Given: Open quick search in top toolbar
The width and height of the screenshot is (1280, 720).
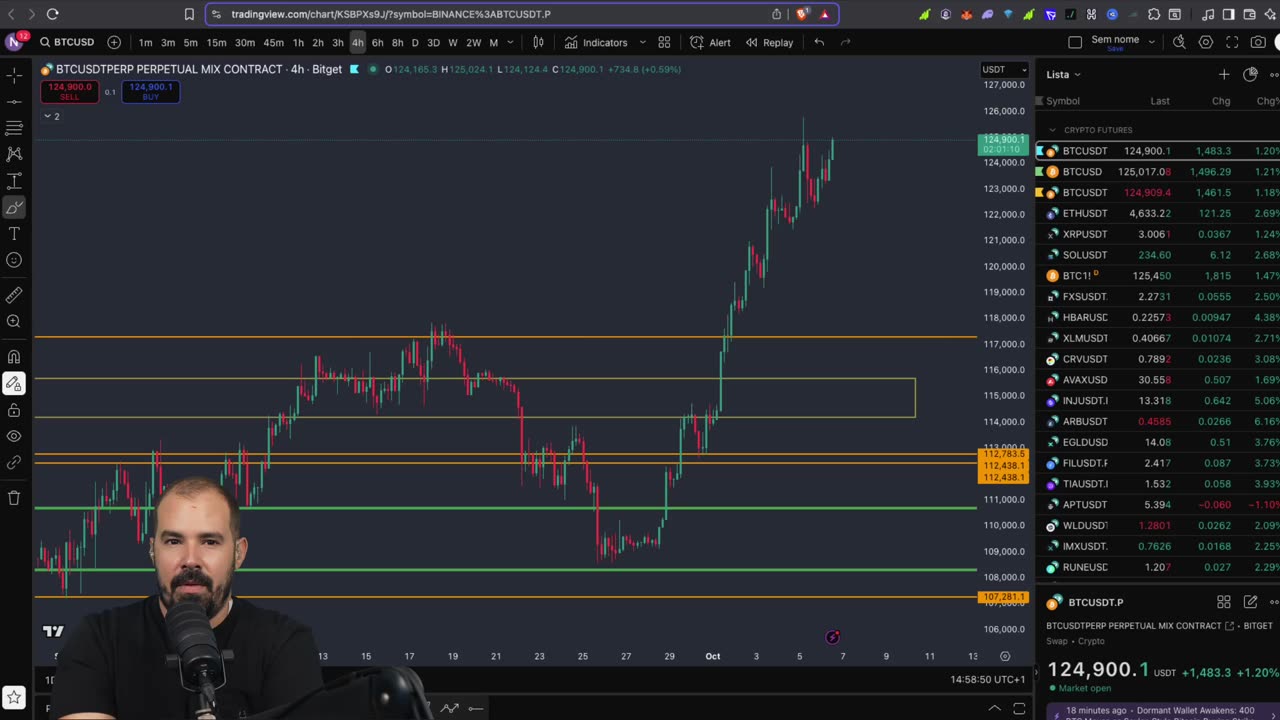Looking at the screenshot, I should 1179,42.
